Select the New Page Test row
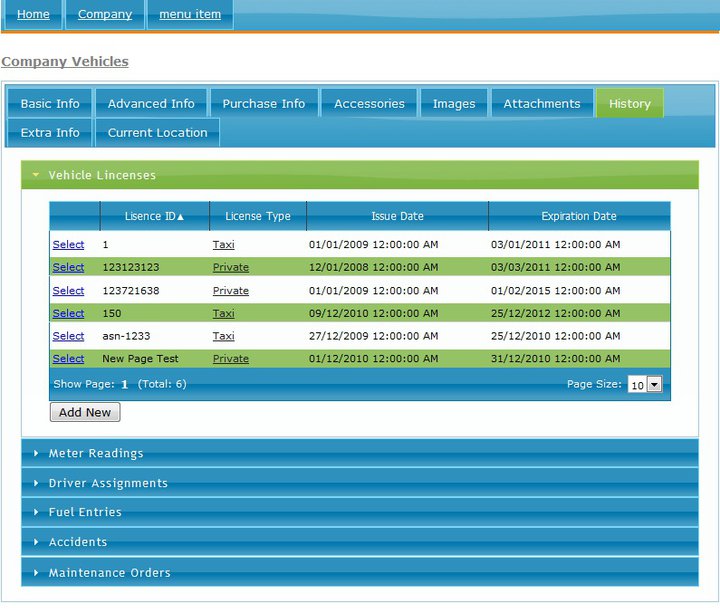The image size is (720, 613). coord(68,358)
